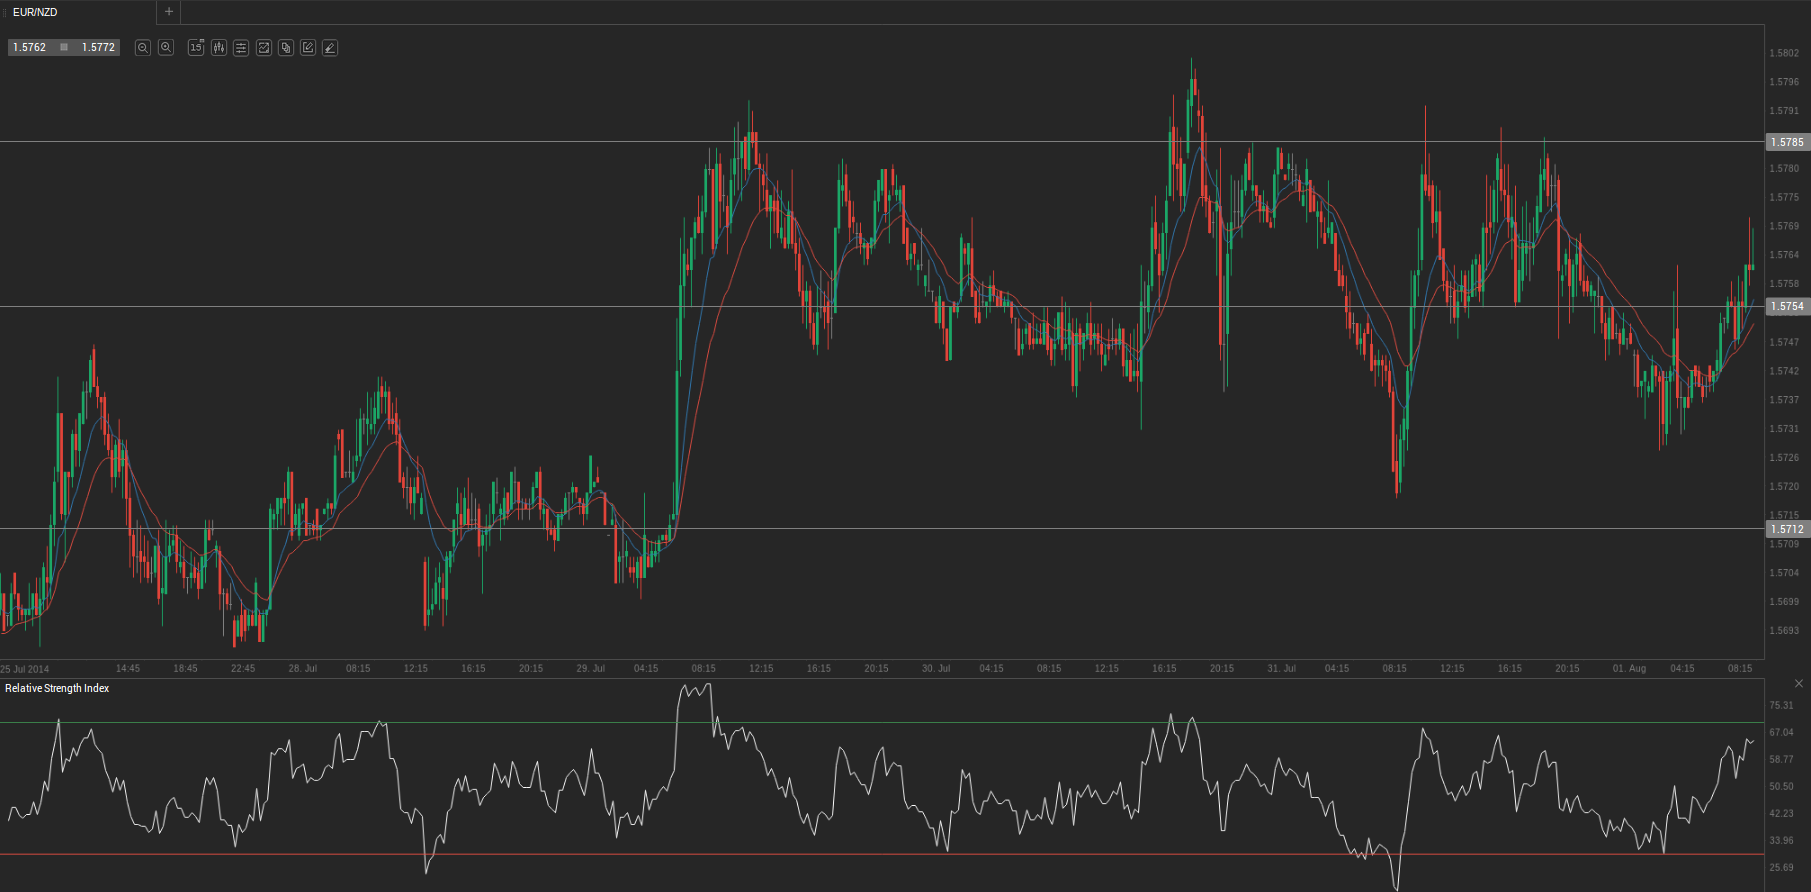Viewport: 1811px width, 892px height.
Task: Grab the tab drag handle beside EUR/NZD
Action: 4,12
